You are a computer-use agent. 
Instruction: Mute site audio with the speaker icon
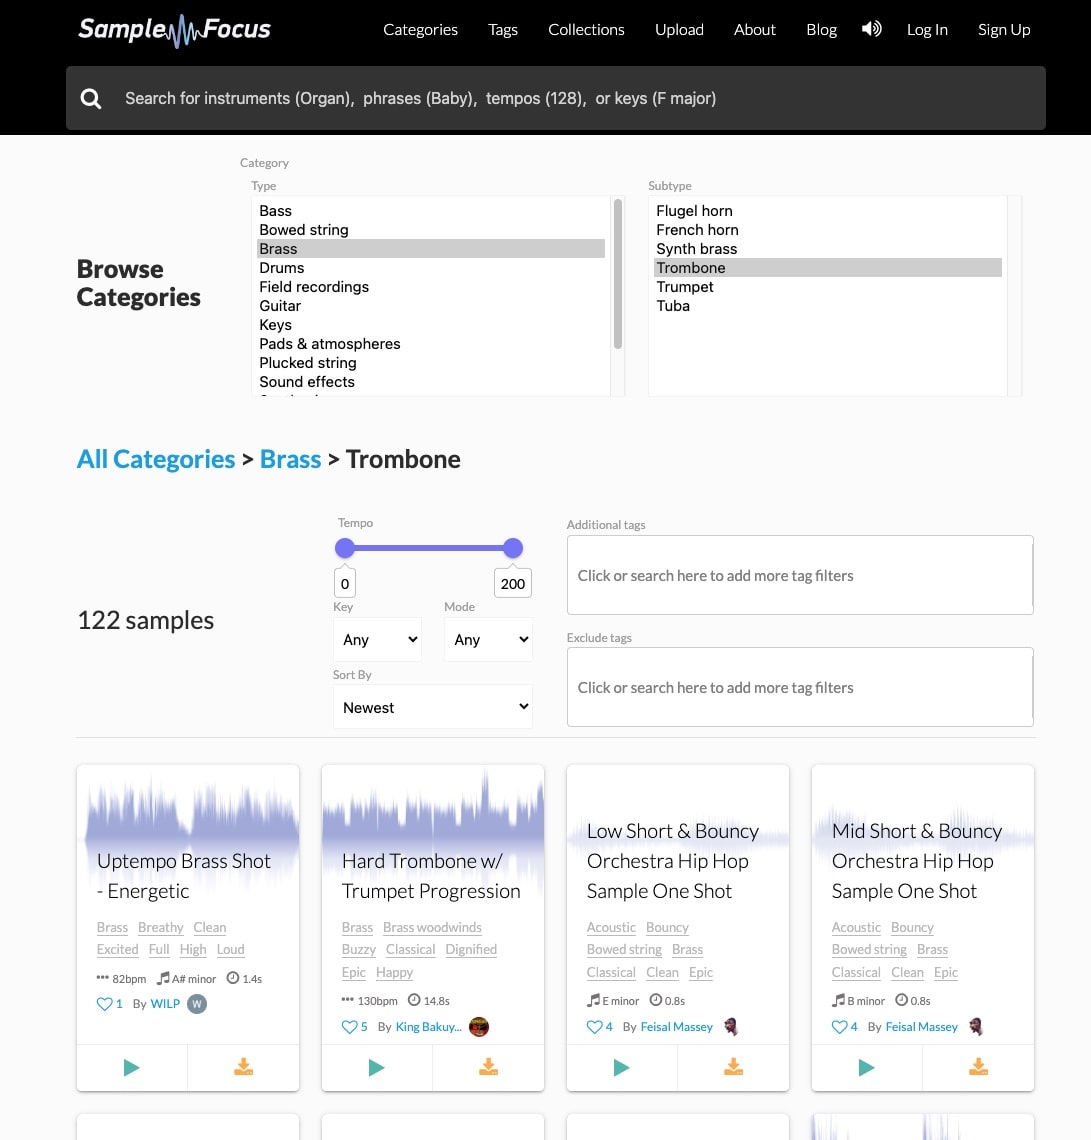coord(871,29)
